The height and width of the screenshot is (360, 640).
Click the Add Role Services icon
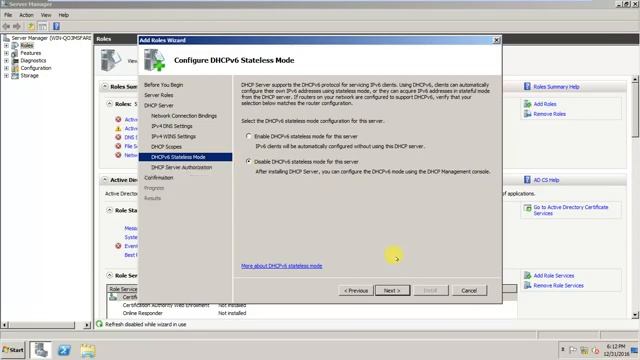pos(527,276)
